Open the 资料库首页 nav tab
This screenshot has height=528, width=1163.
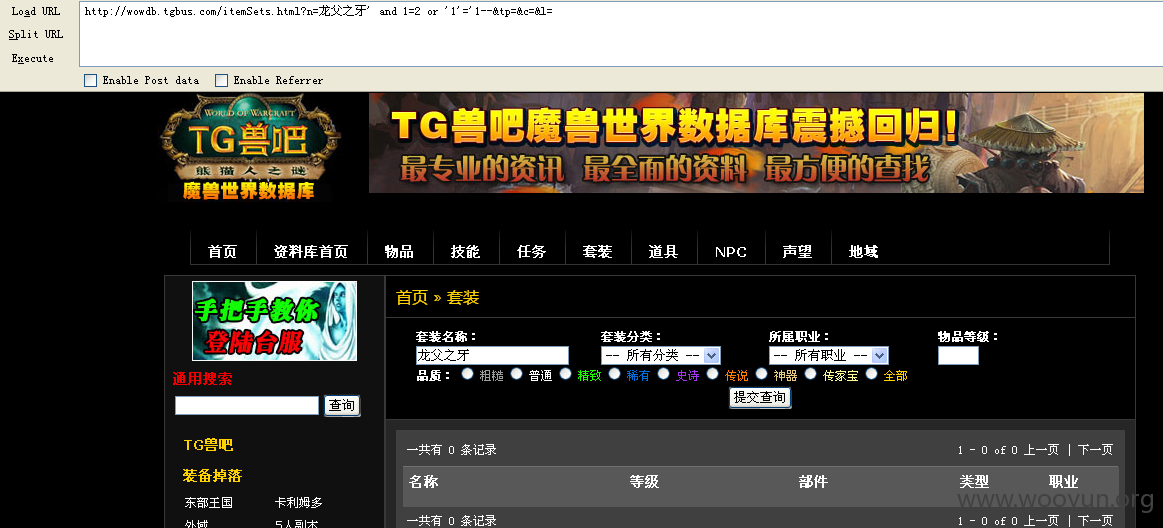click(x=311, y=251)
